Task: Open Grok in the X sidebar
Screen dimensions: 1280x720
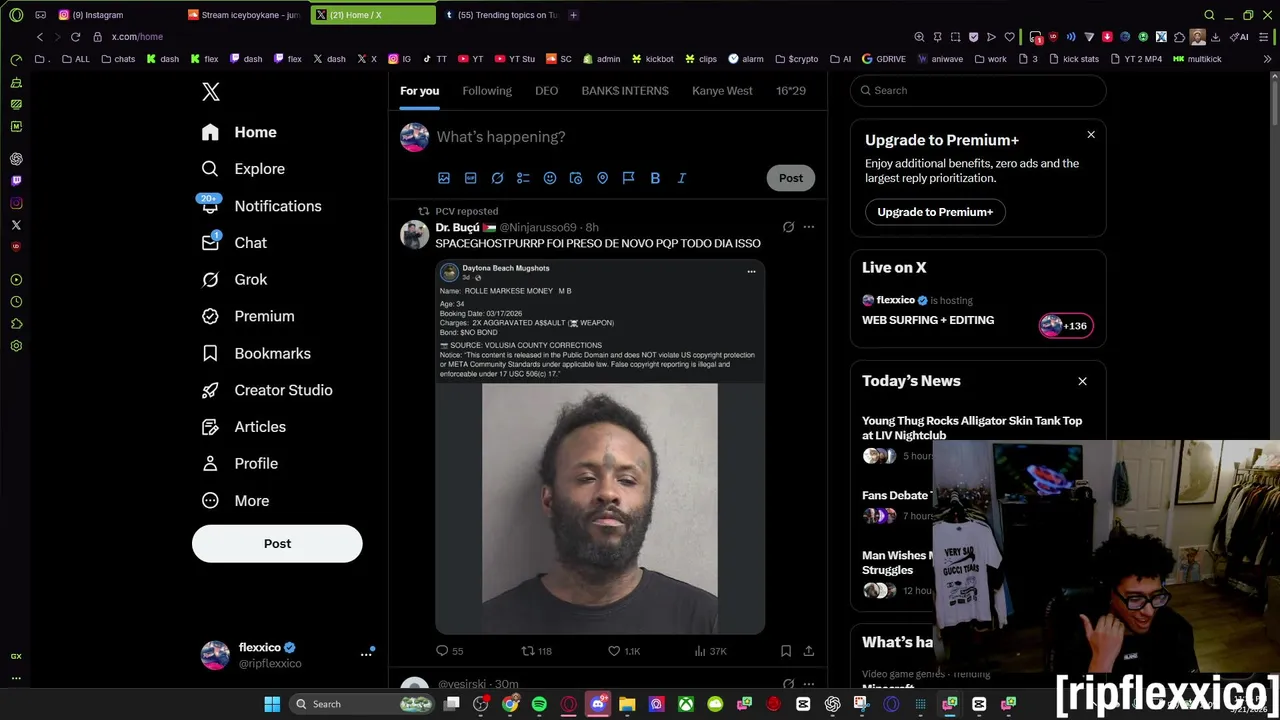Action: coord(234,279)
